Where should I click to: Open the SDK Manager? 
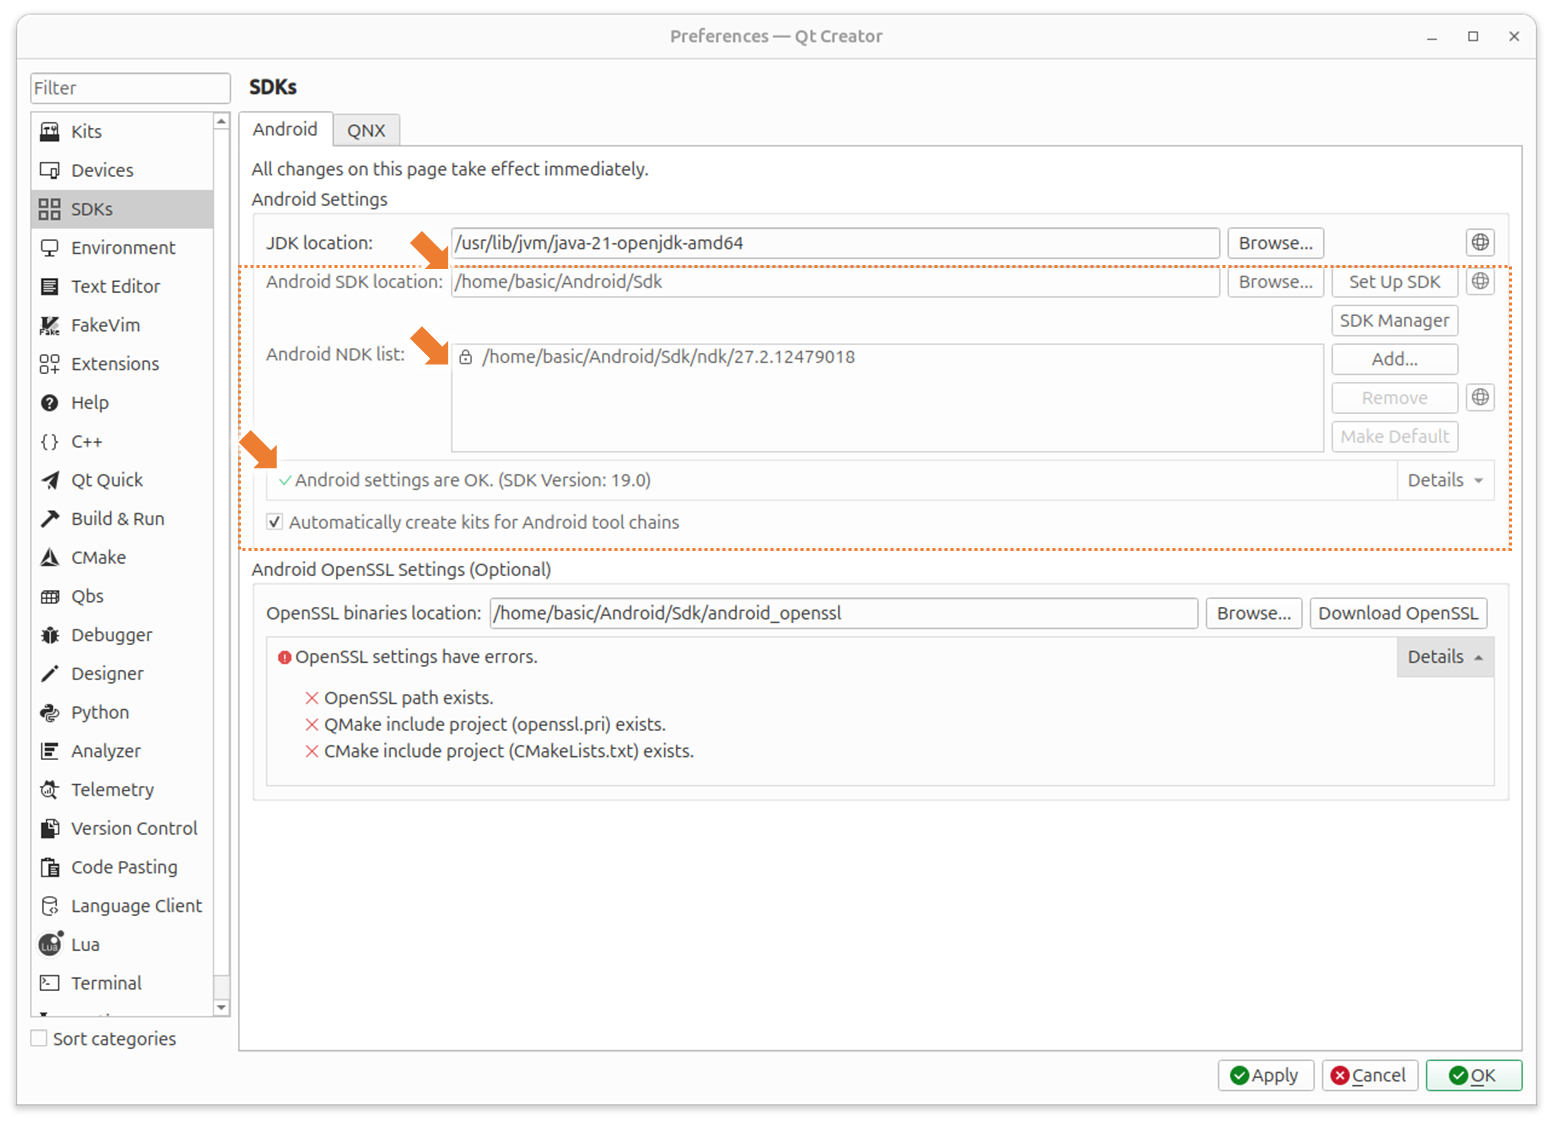[1394, 321]
